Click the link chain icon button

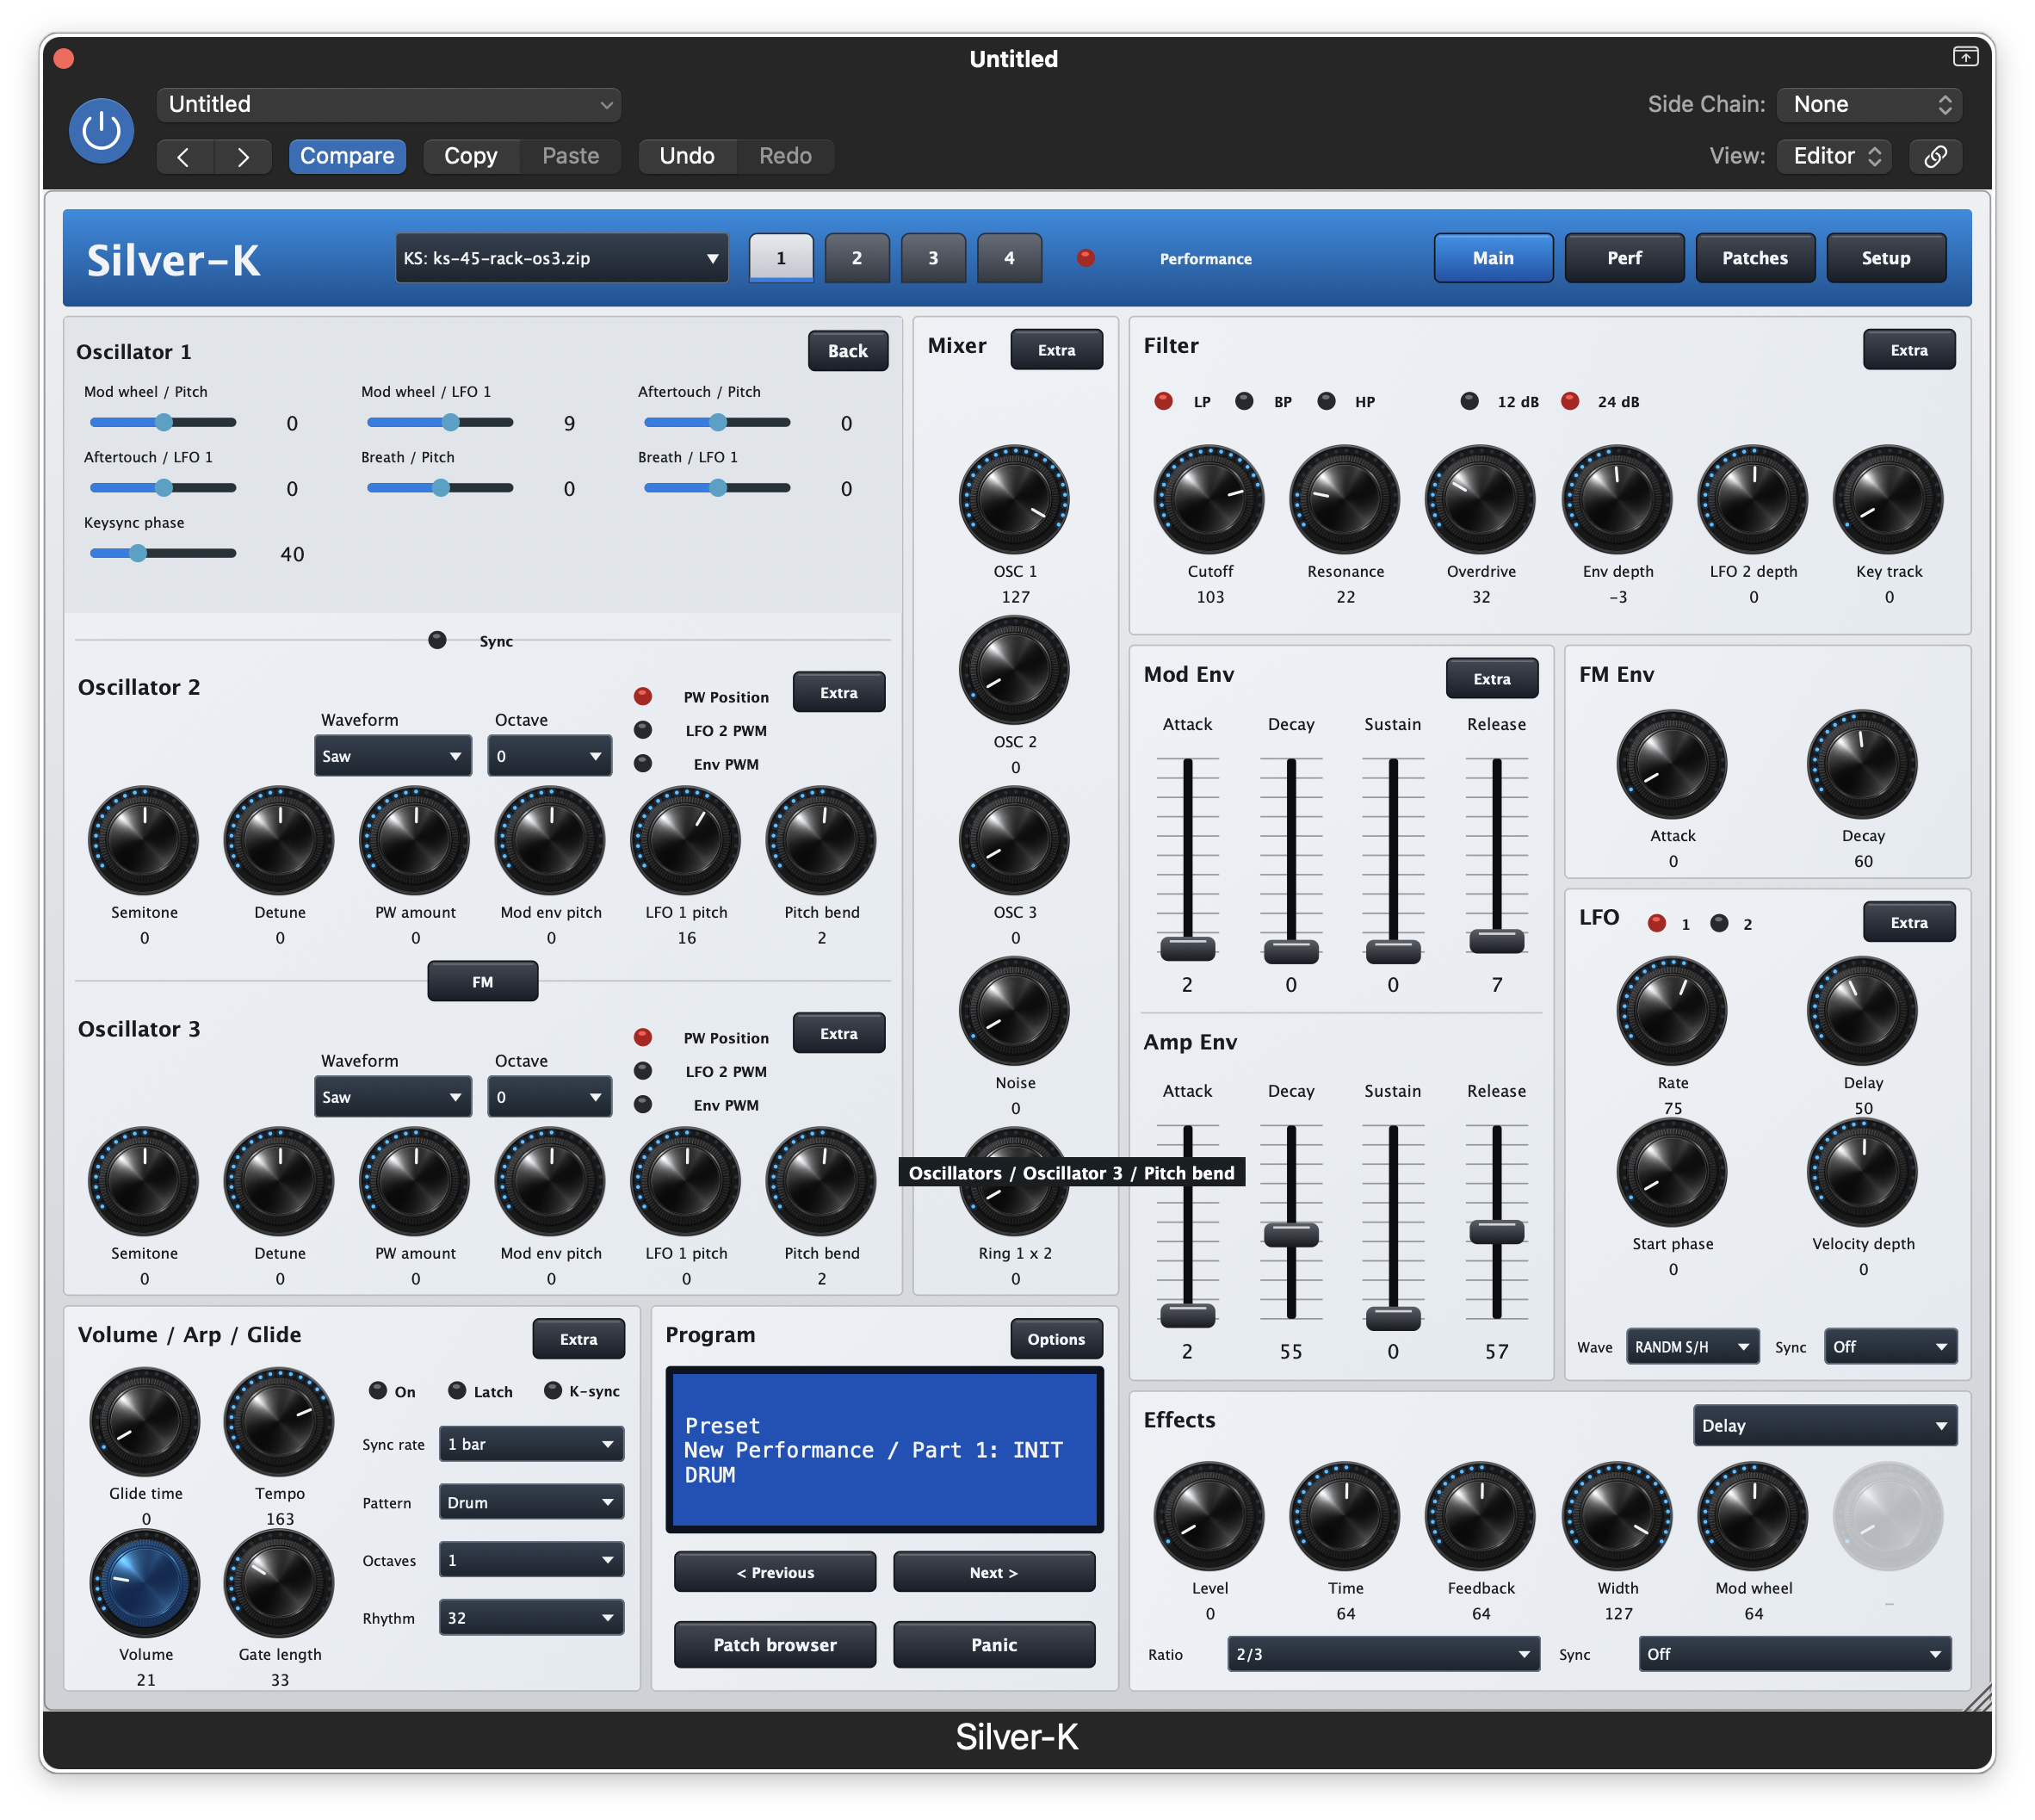1934,156
